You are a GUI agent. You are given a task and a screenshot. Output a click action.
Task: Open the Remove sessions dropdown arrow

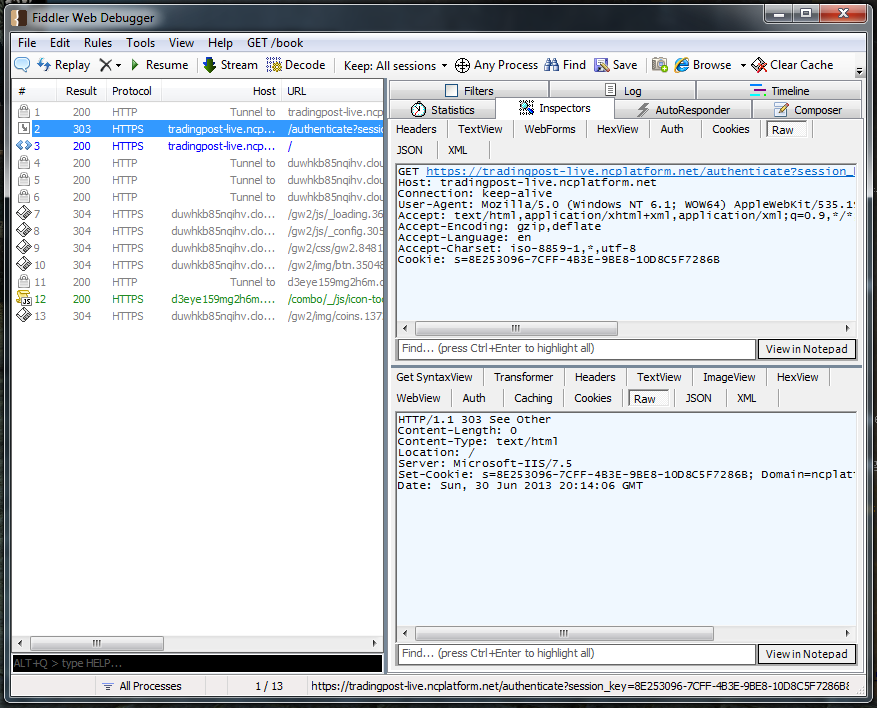[118, 65]
